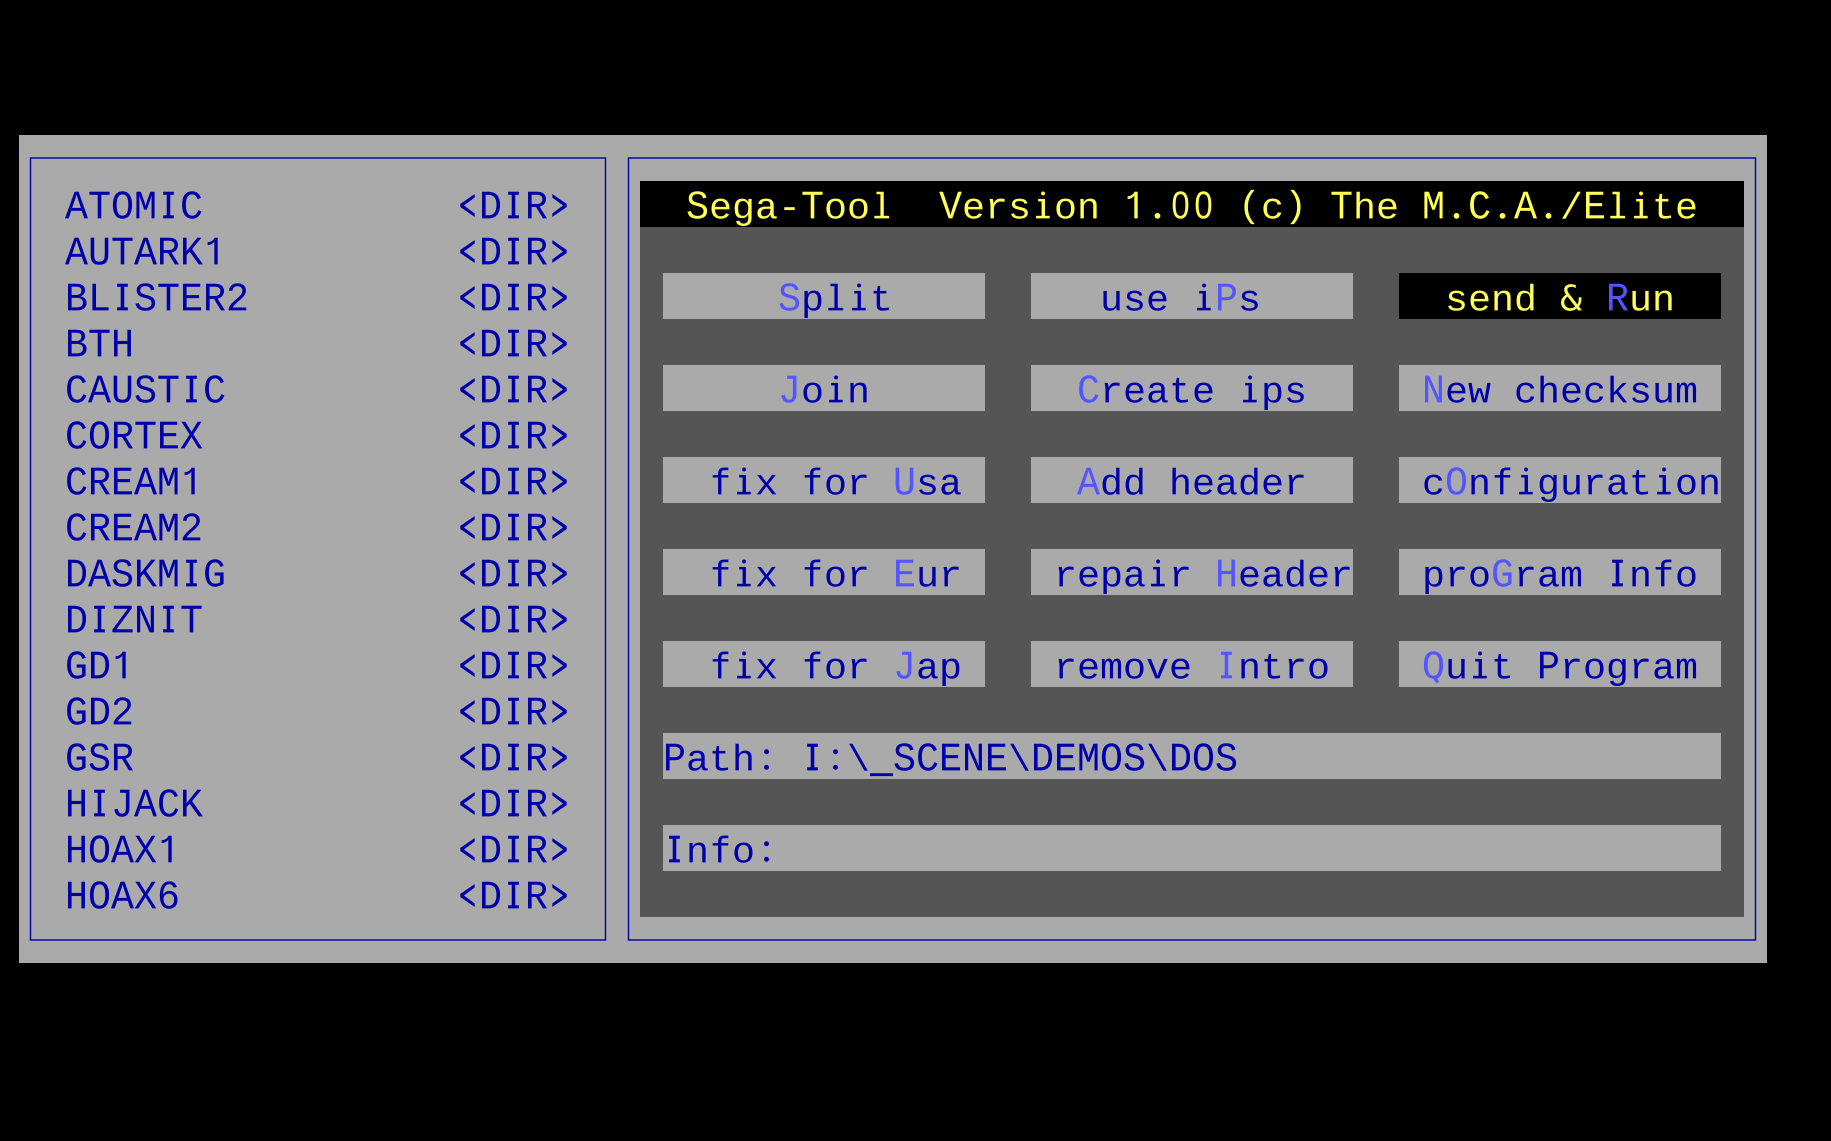Select the Join button
The width and height of the screenshot is (1831, 1141).
pyautogui.click(x=823, y=389)
